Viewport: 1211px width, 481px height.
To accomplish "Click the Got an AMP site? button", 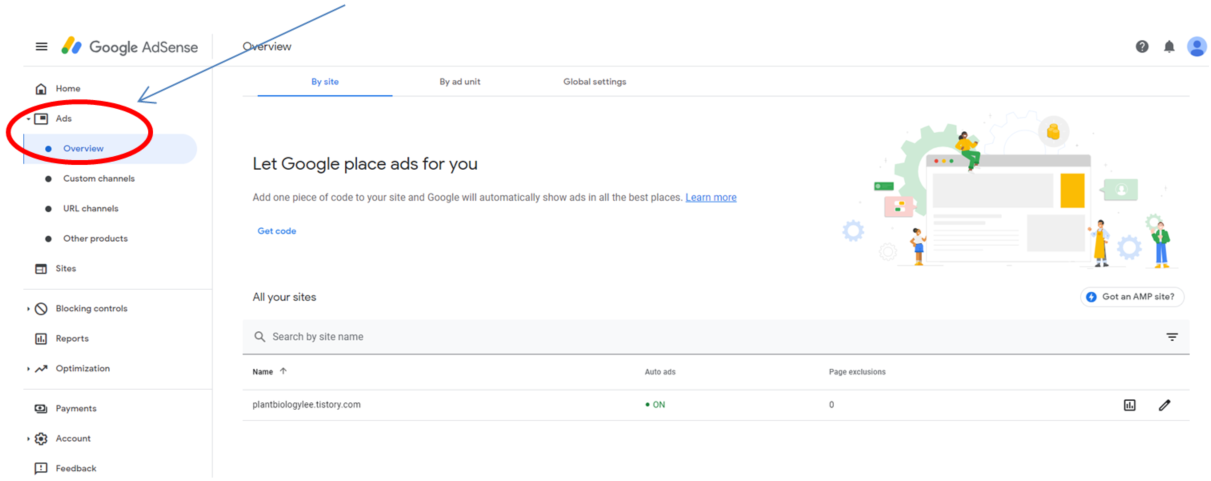I will 1132,297.
